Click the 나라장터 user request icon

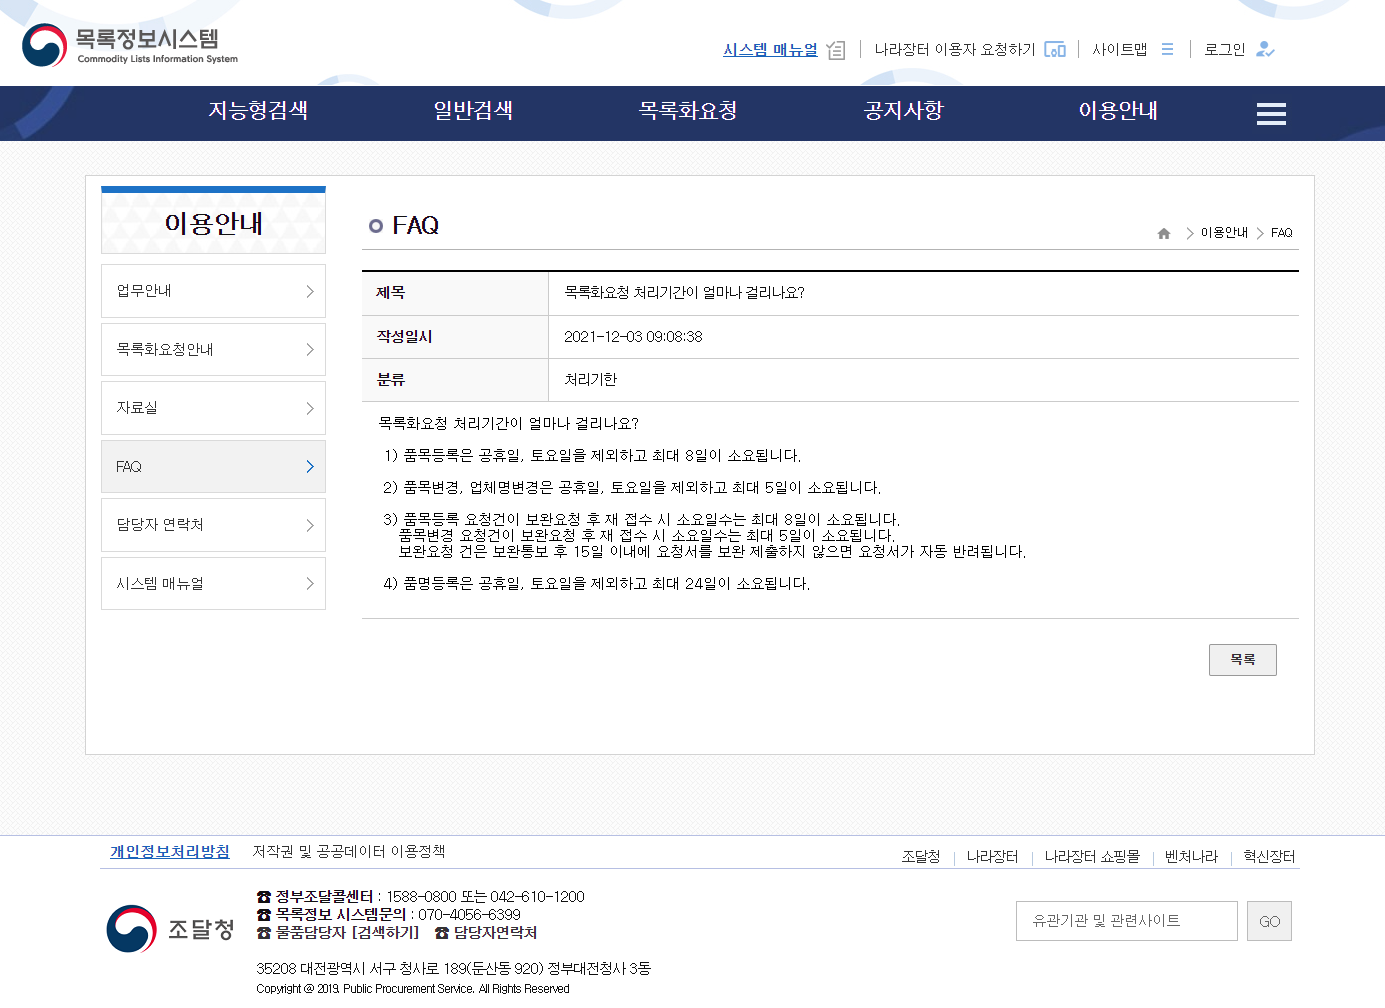click(x=1055, y=49)
